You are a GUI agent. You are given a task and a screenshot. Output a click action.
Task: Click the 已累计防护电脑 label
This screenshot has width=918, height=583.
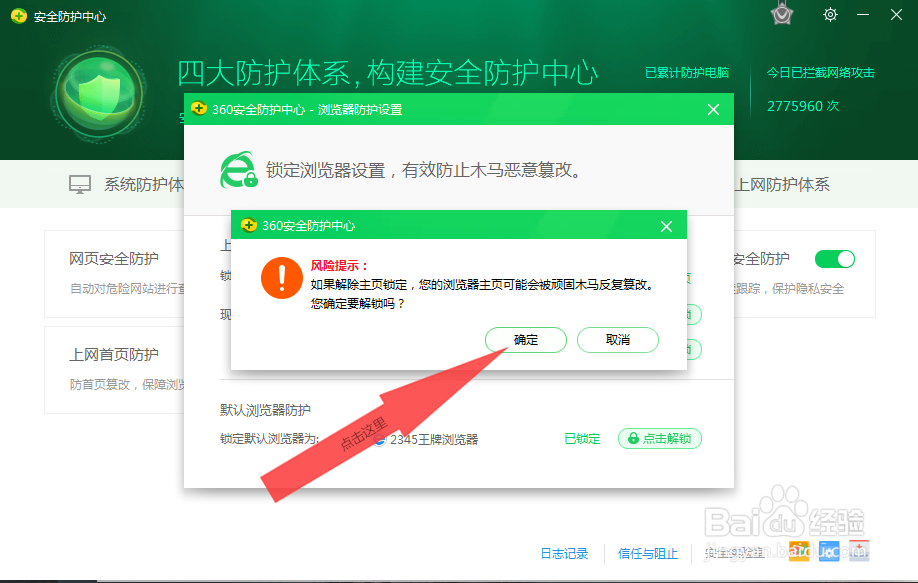(x=687, y=73)
